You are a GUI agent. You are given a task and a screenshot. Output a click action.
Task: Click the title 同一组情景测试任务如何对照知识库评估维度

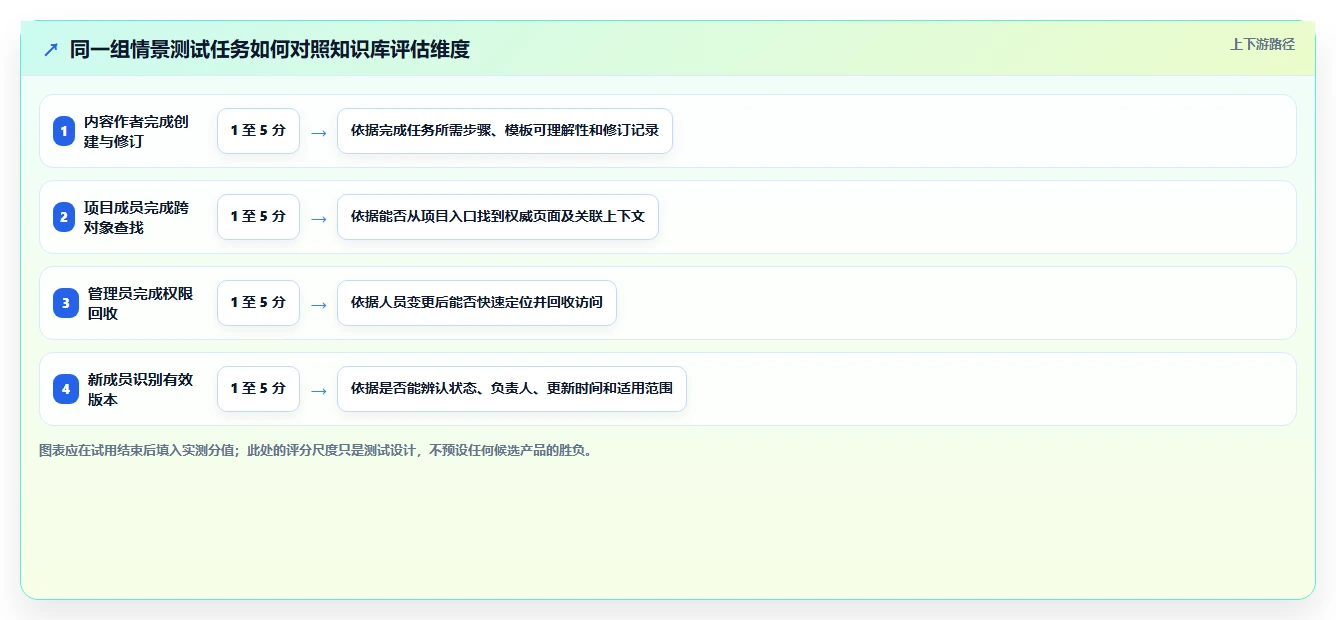[x=270, y=49]
